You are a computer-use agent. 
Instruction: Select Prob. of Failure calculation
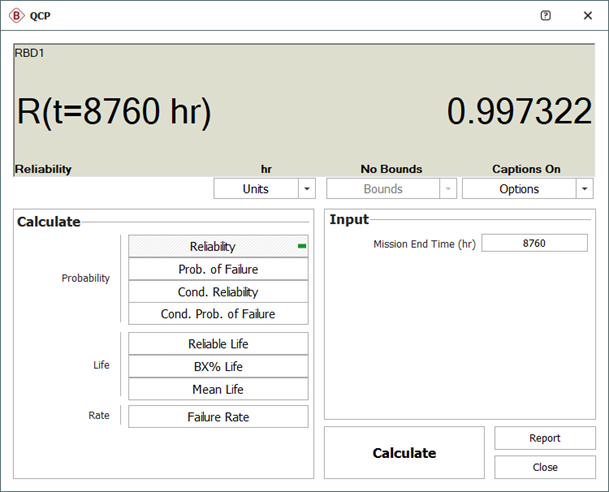pyautogui.click(x=218, y=269)
